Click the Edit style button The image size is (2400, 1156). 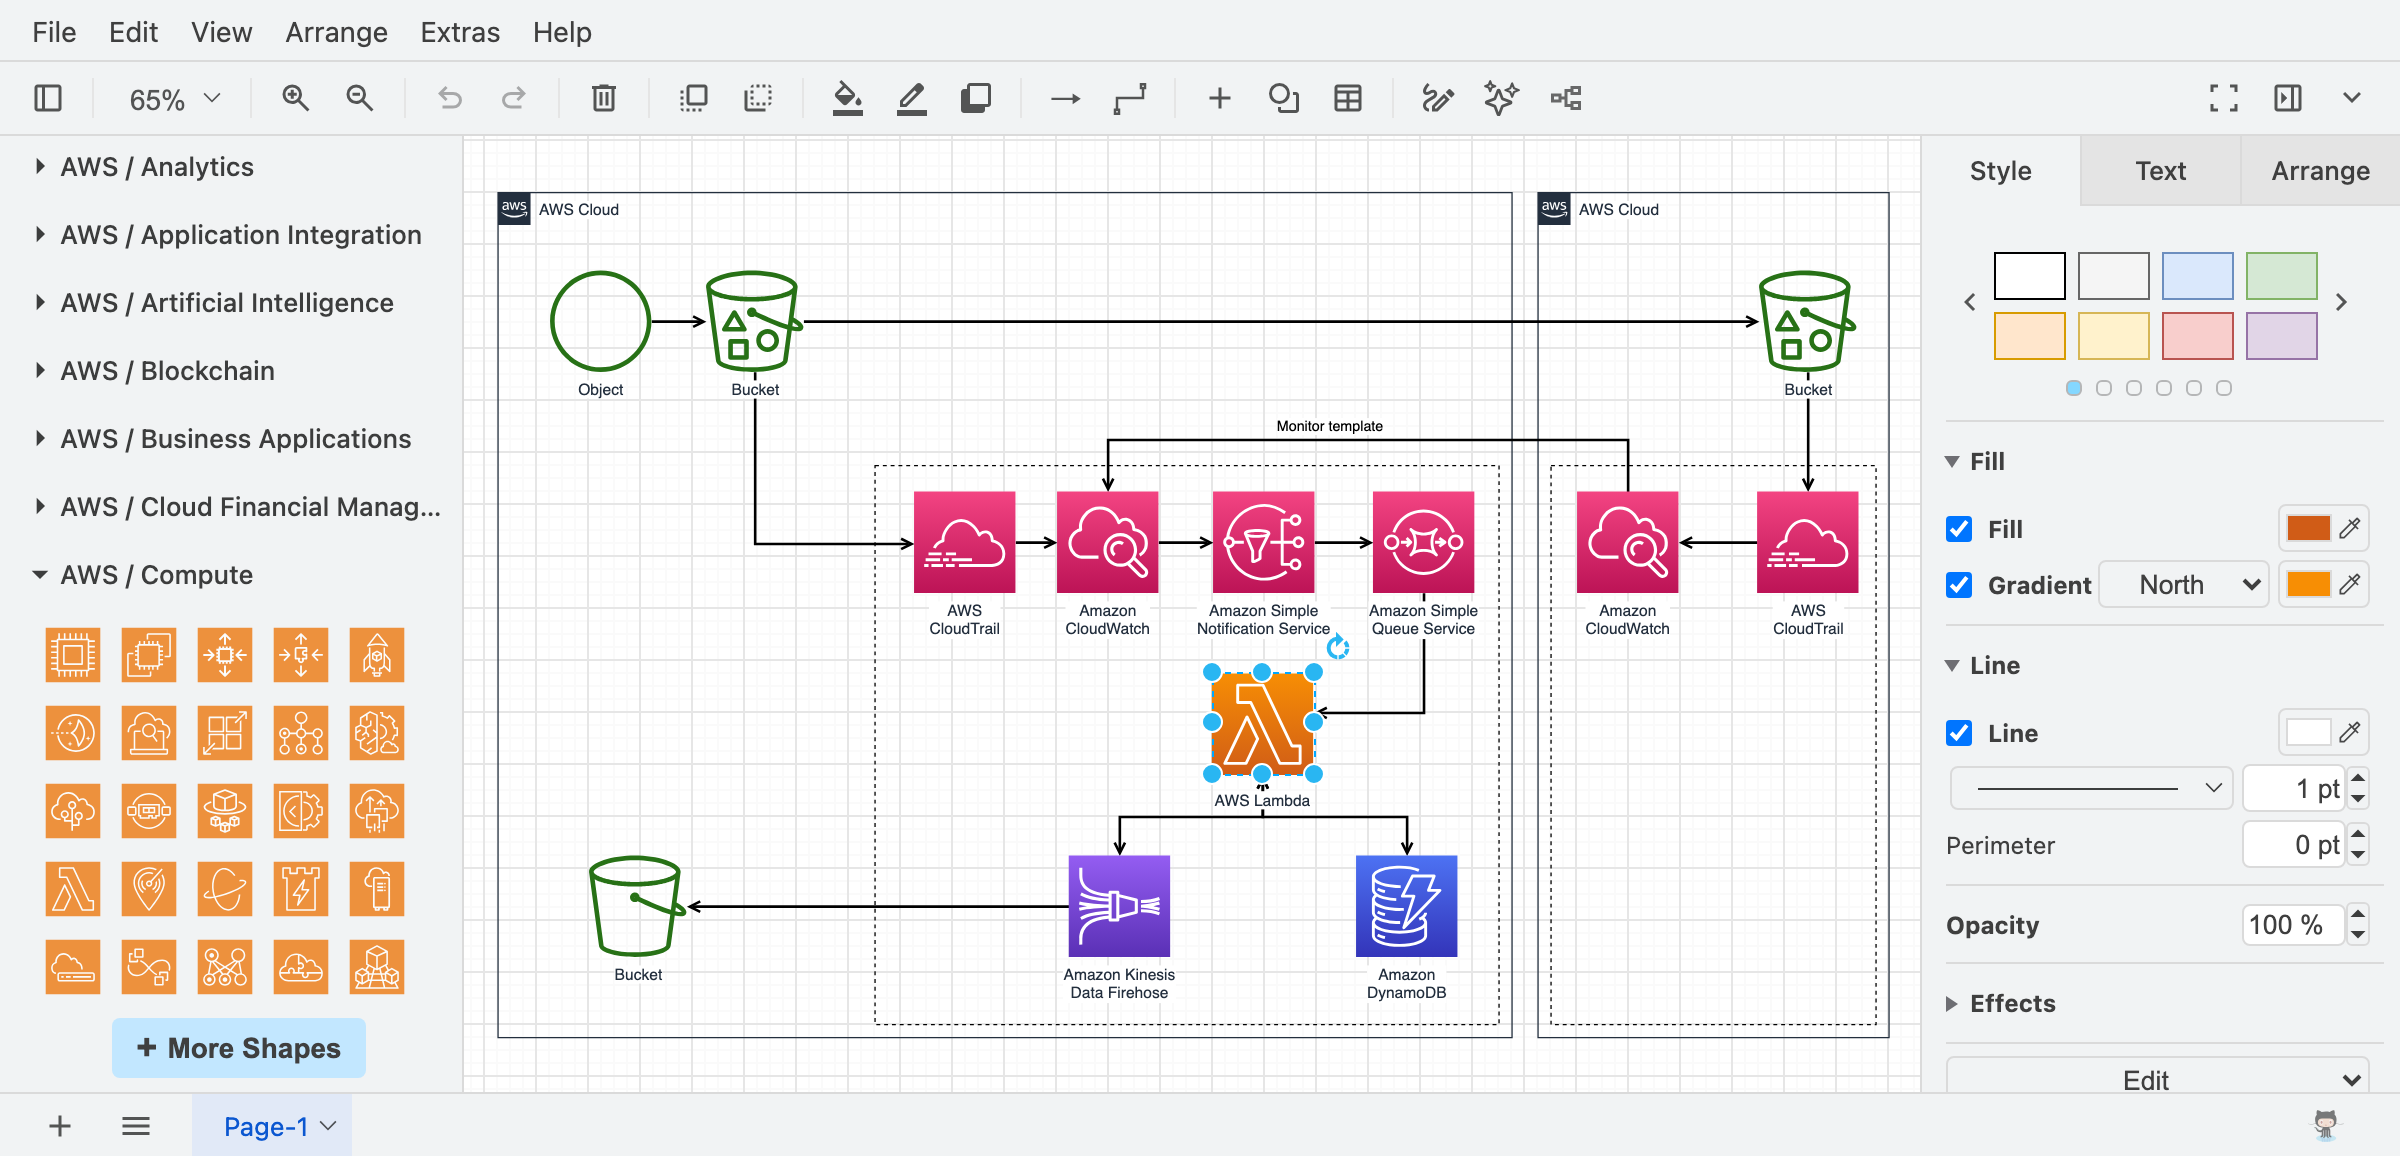(2157, 1079)
